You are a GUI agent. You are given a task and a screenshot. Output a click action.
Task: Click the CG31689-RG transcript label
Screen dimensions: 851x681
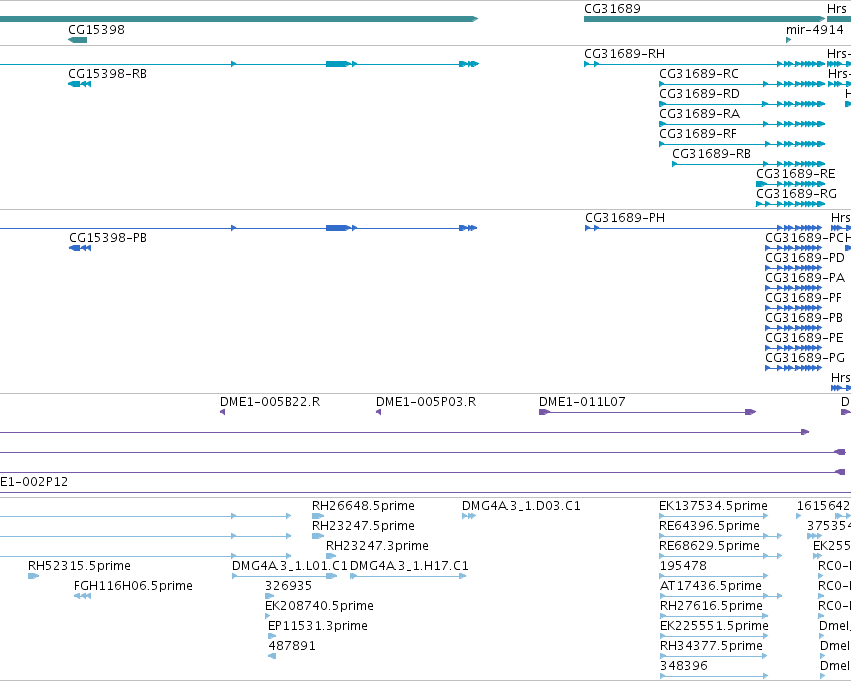pos(796,194)
